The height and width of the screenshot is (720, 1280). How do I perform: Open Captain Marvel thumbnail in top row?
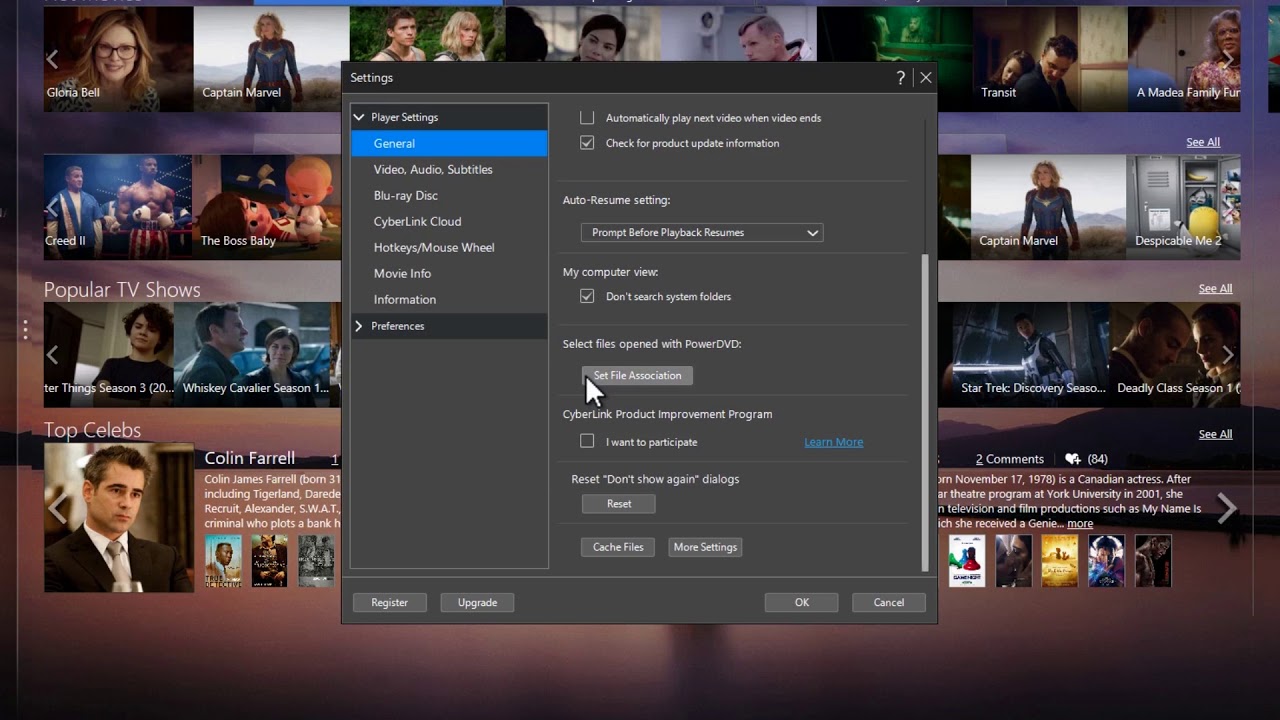point(271,58)
